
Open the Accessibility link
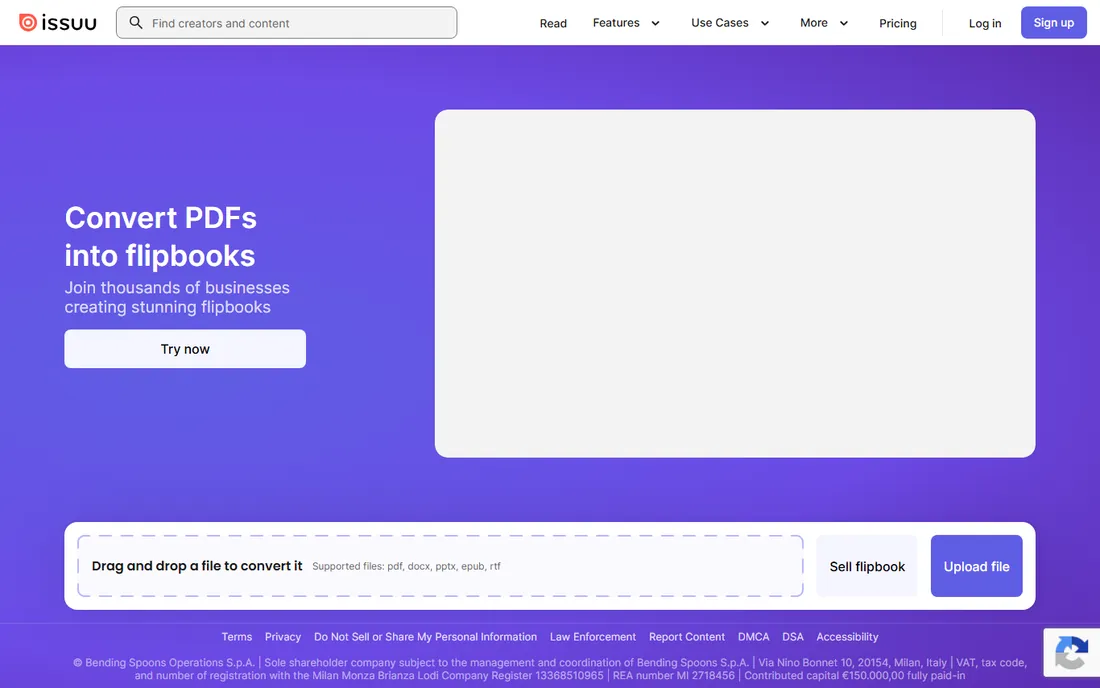(847, 637)
